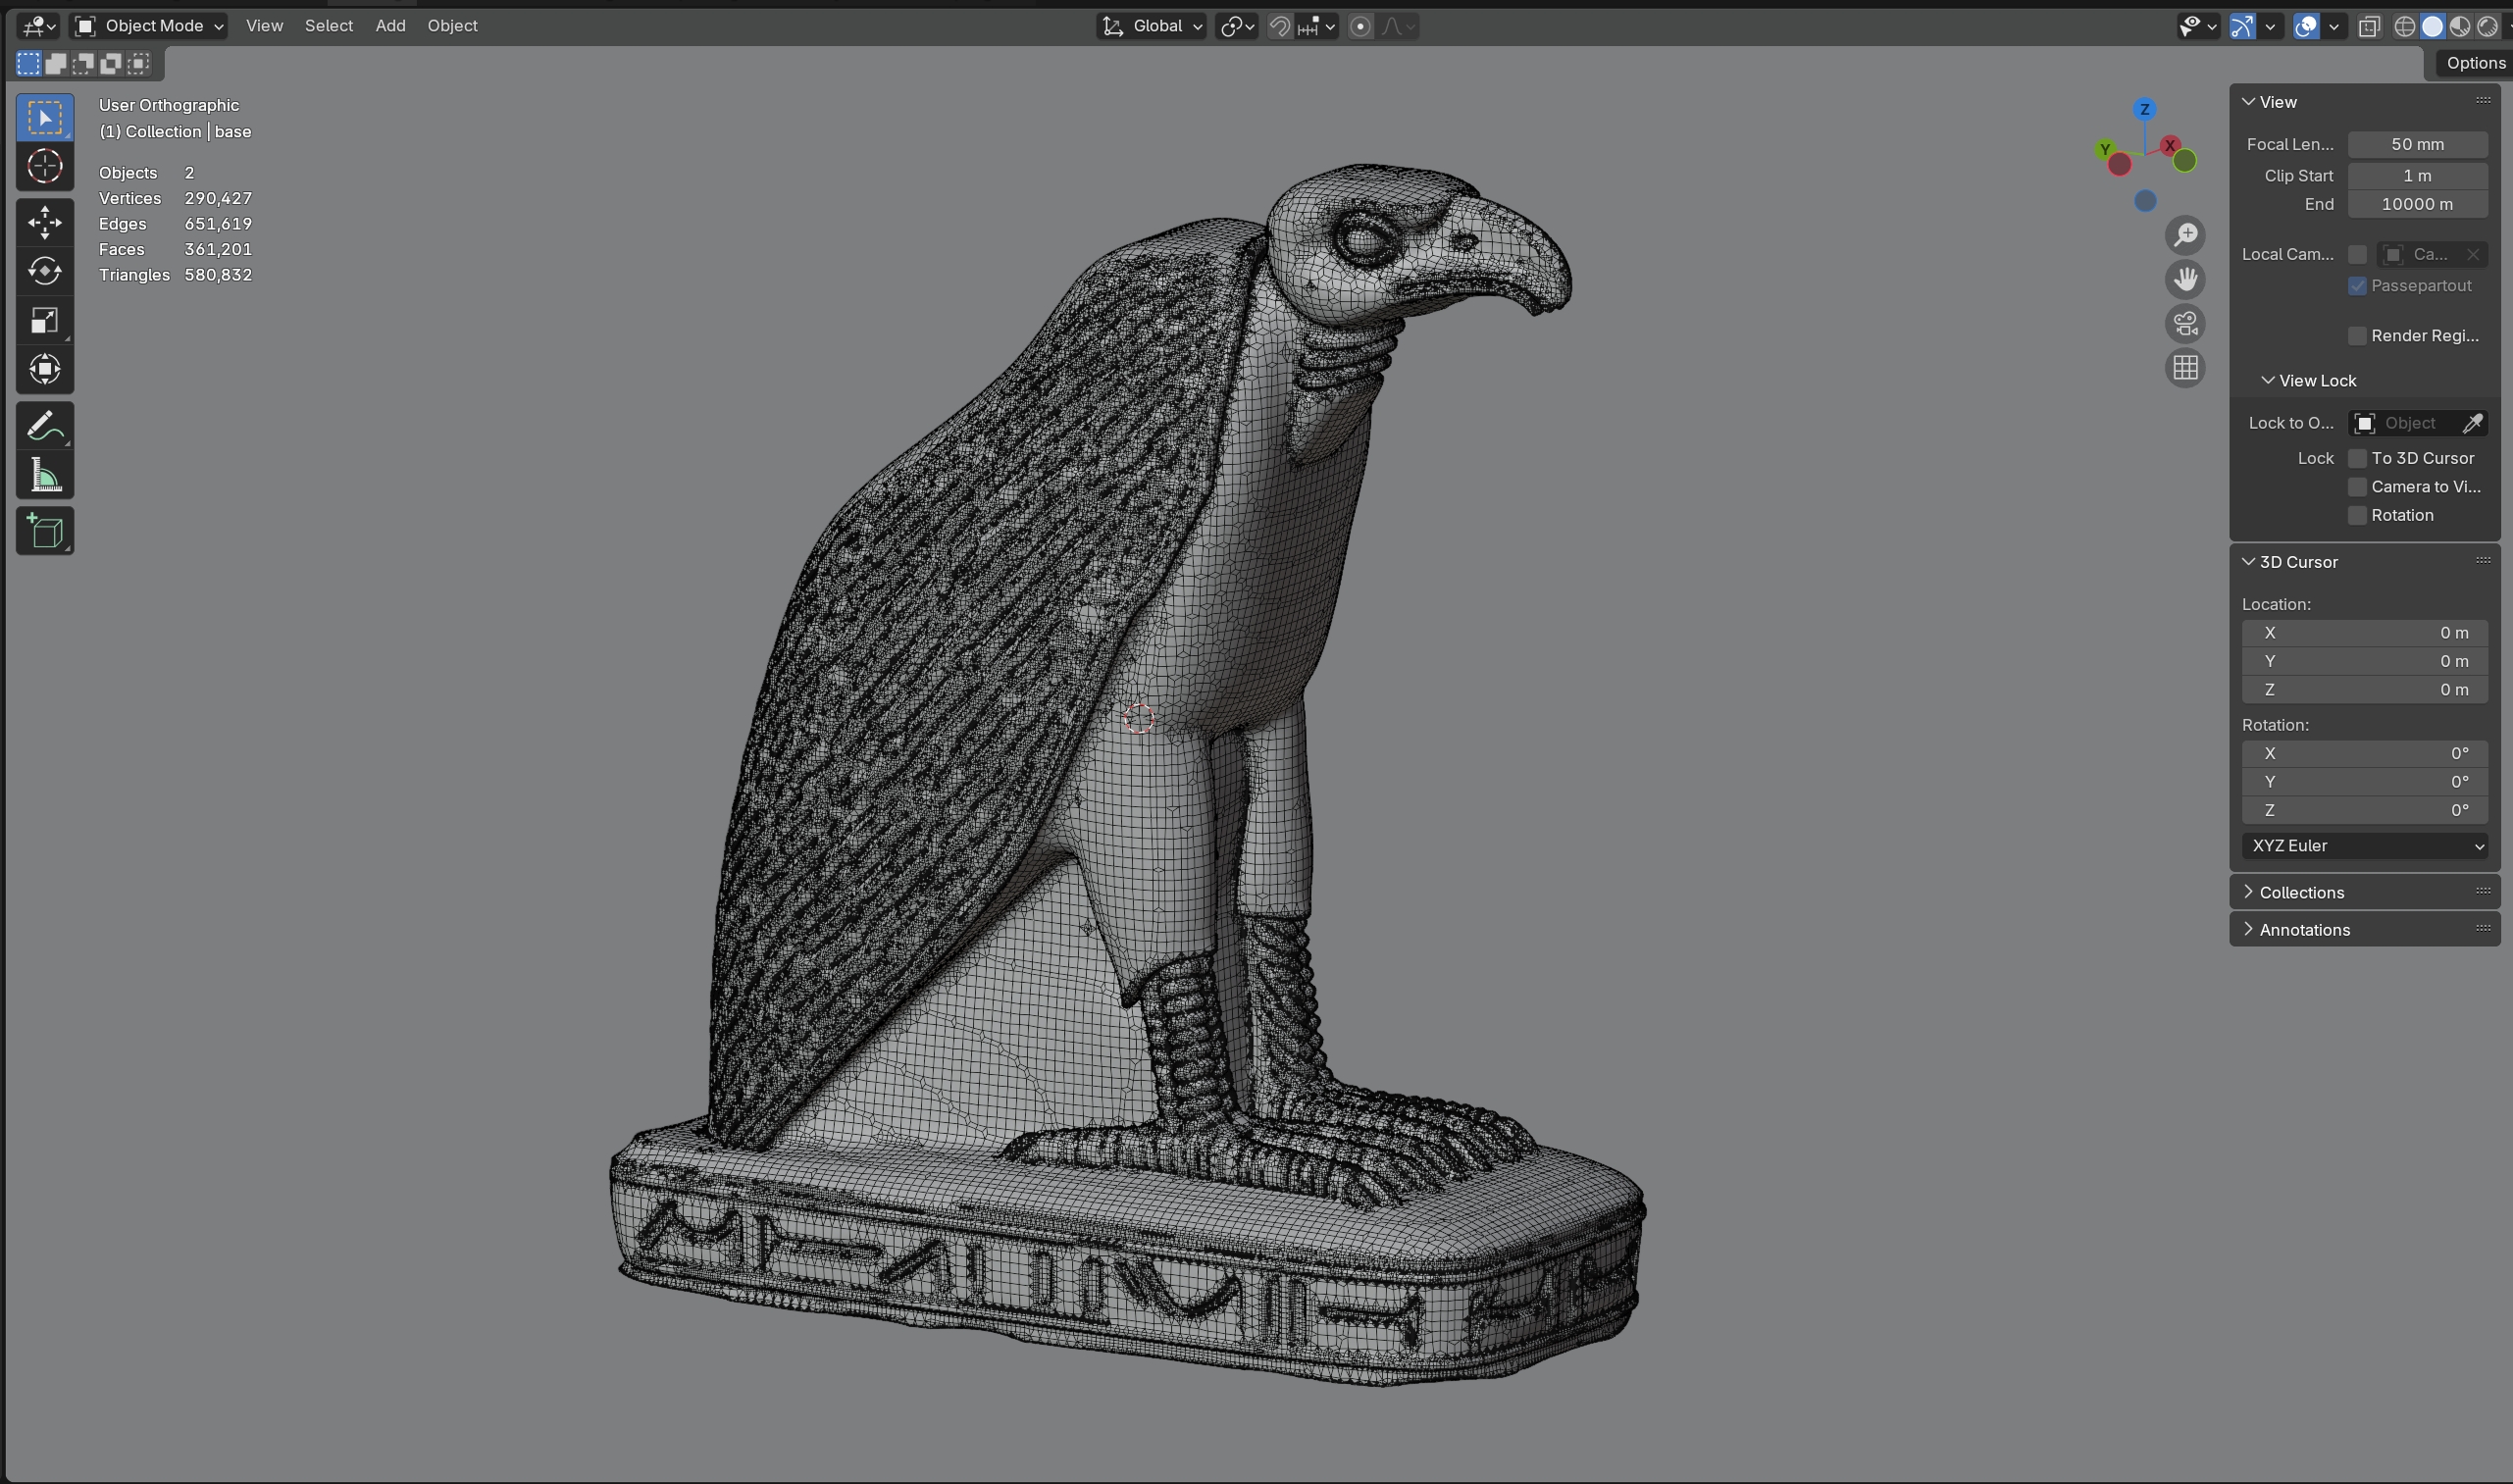The width and height of the screenshot is (2513, 1484).
Task: Select the Scale tool
Action: click(45, 320)
